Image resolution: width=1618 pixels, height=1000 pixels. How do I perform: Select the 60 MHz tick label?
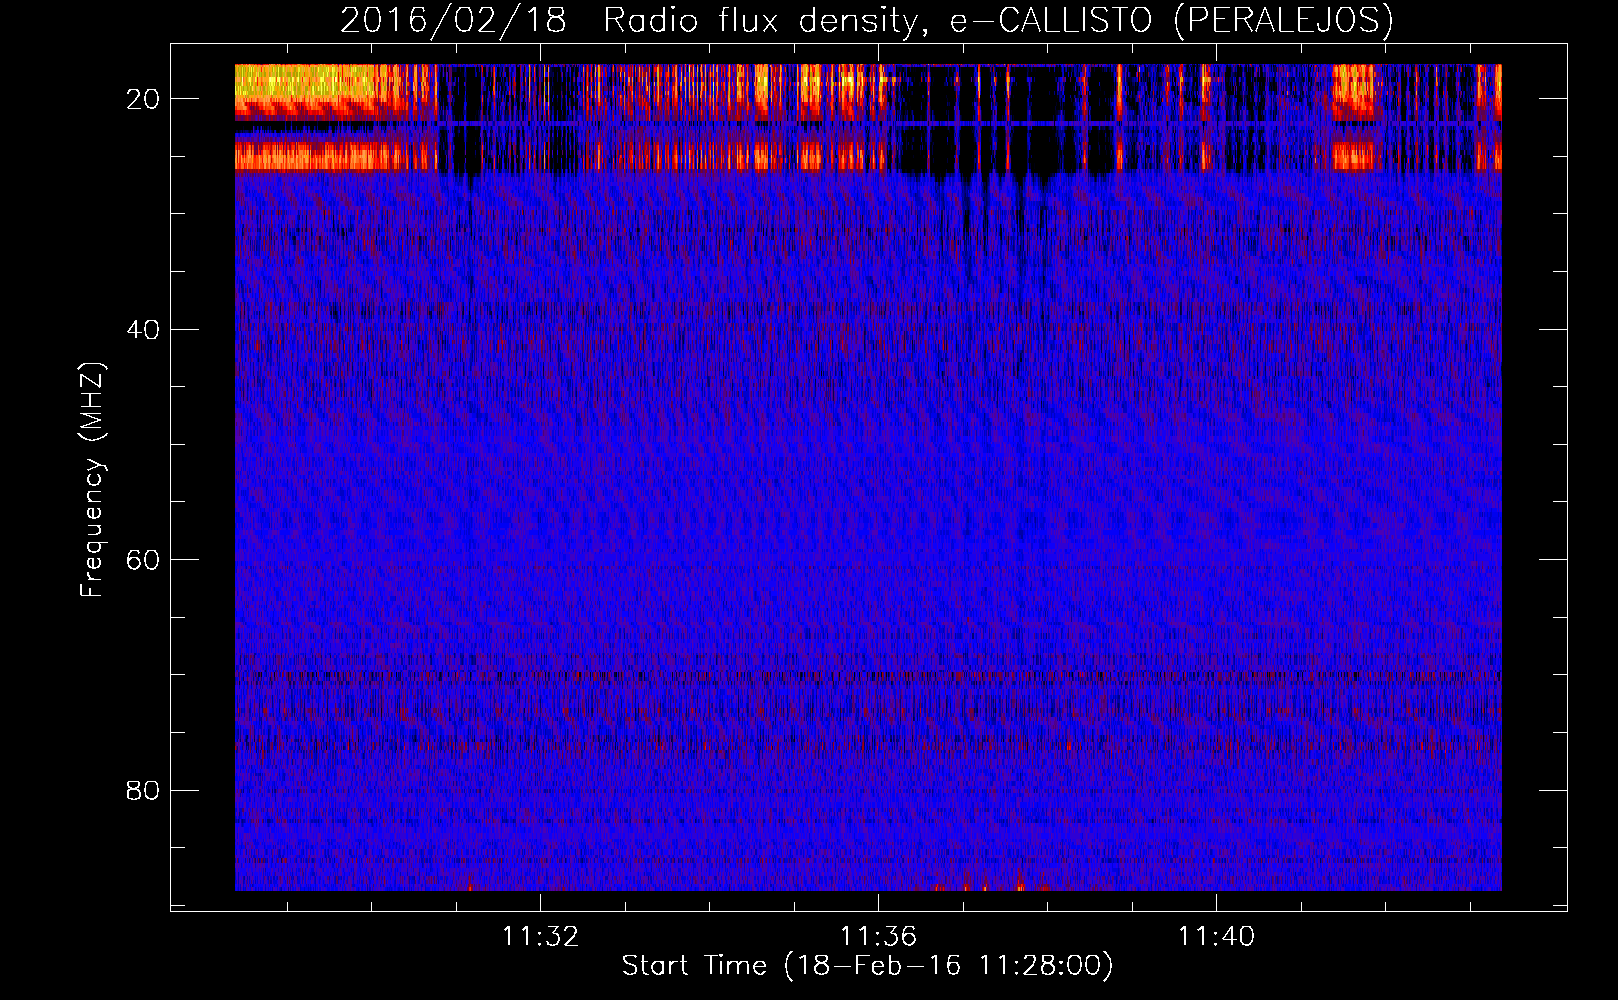[x=144, y=559]
